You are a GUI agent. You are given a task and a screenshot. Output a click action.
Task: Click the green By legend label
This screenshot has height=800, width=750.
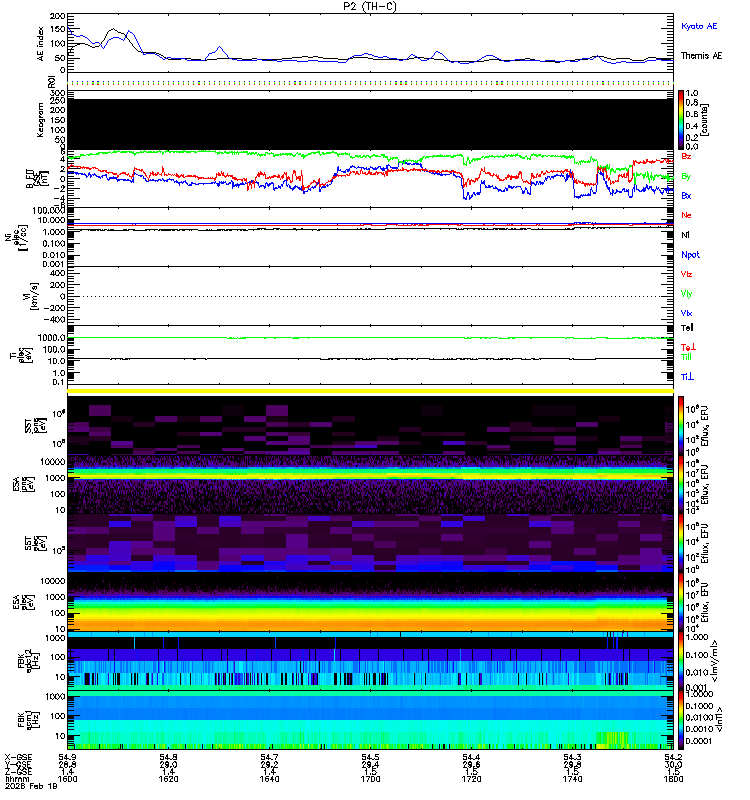686,177
